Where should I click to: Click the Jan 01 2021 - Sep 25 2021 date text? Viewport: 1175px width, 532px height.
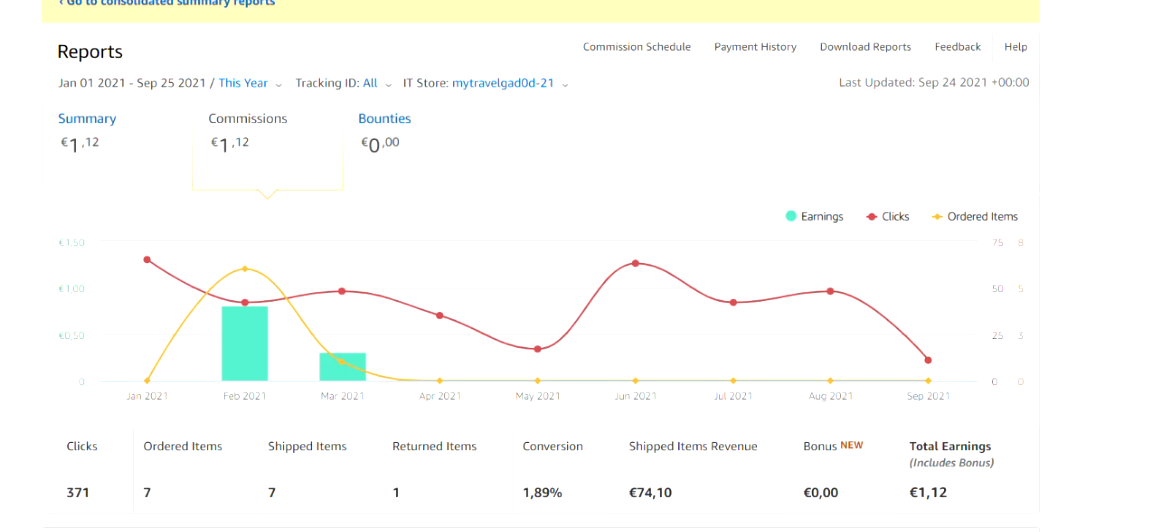[x=132, y=83]
